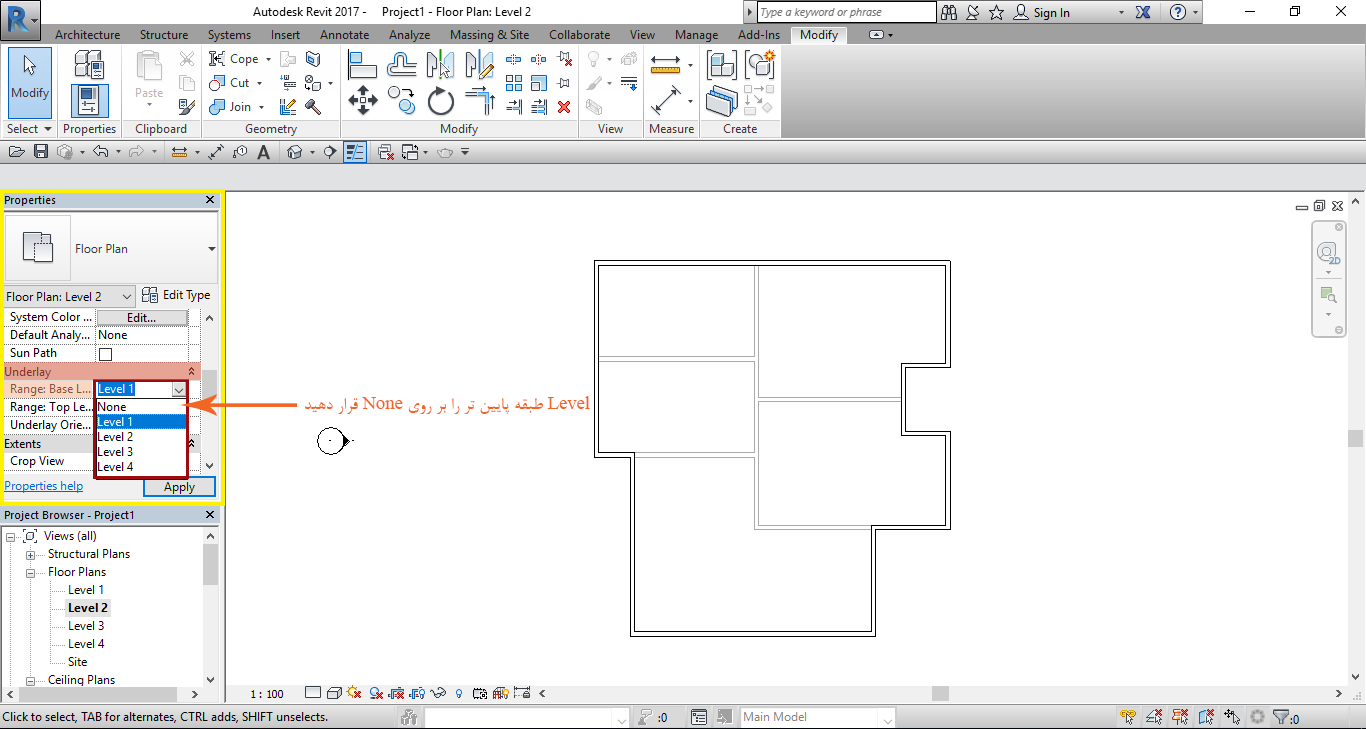This screenshot has width=1366, height=729.
Task: Toggle Shadows on view control bar
Action: tap(376, 692)
